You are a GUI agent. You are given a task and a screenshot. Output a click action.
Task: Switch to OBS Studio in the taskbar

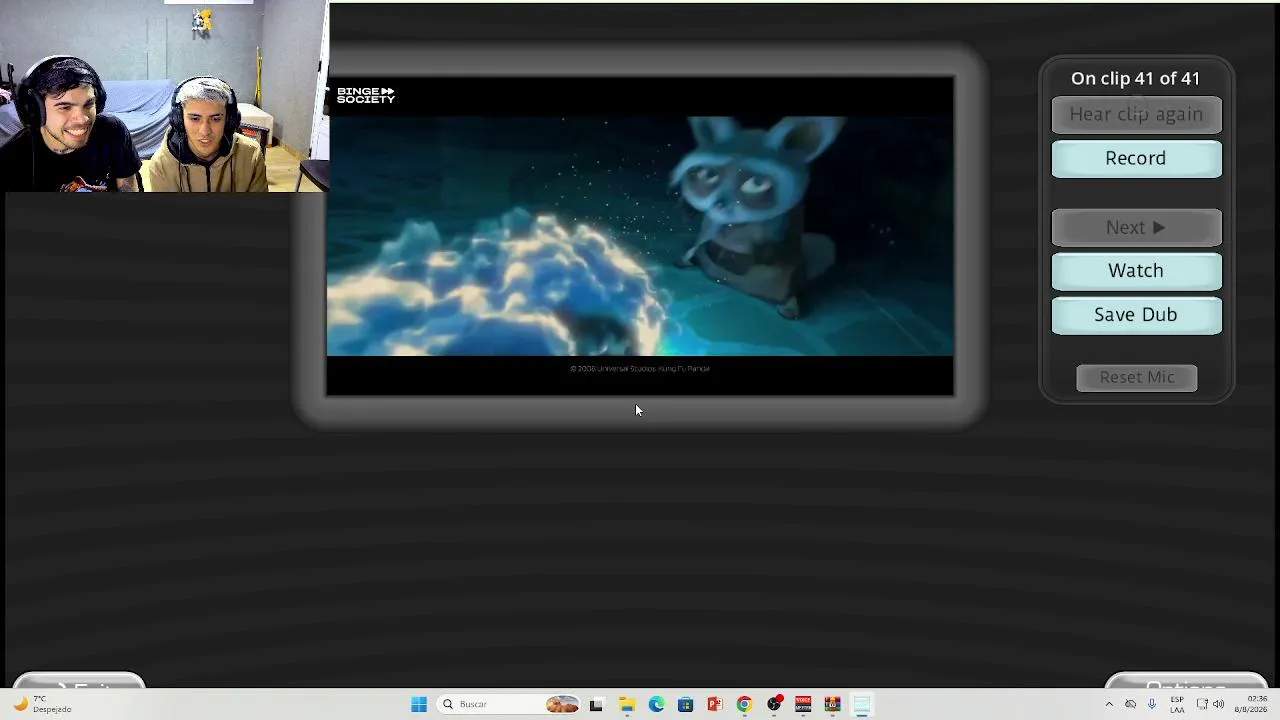coord(774,704)
